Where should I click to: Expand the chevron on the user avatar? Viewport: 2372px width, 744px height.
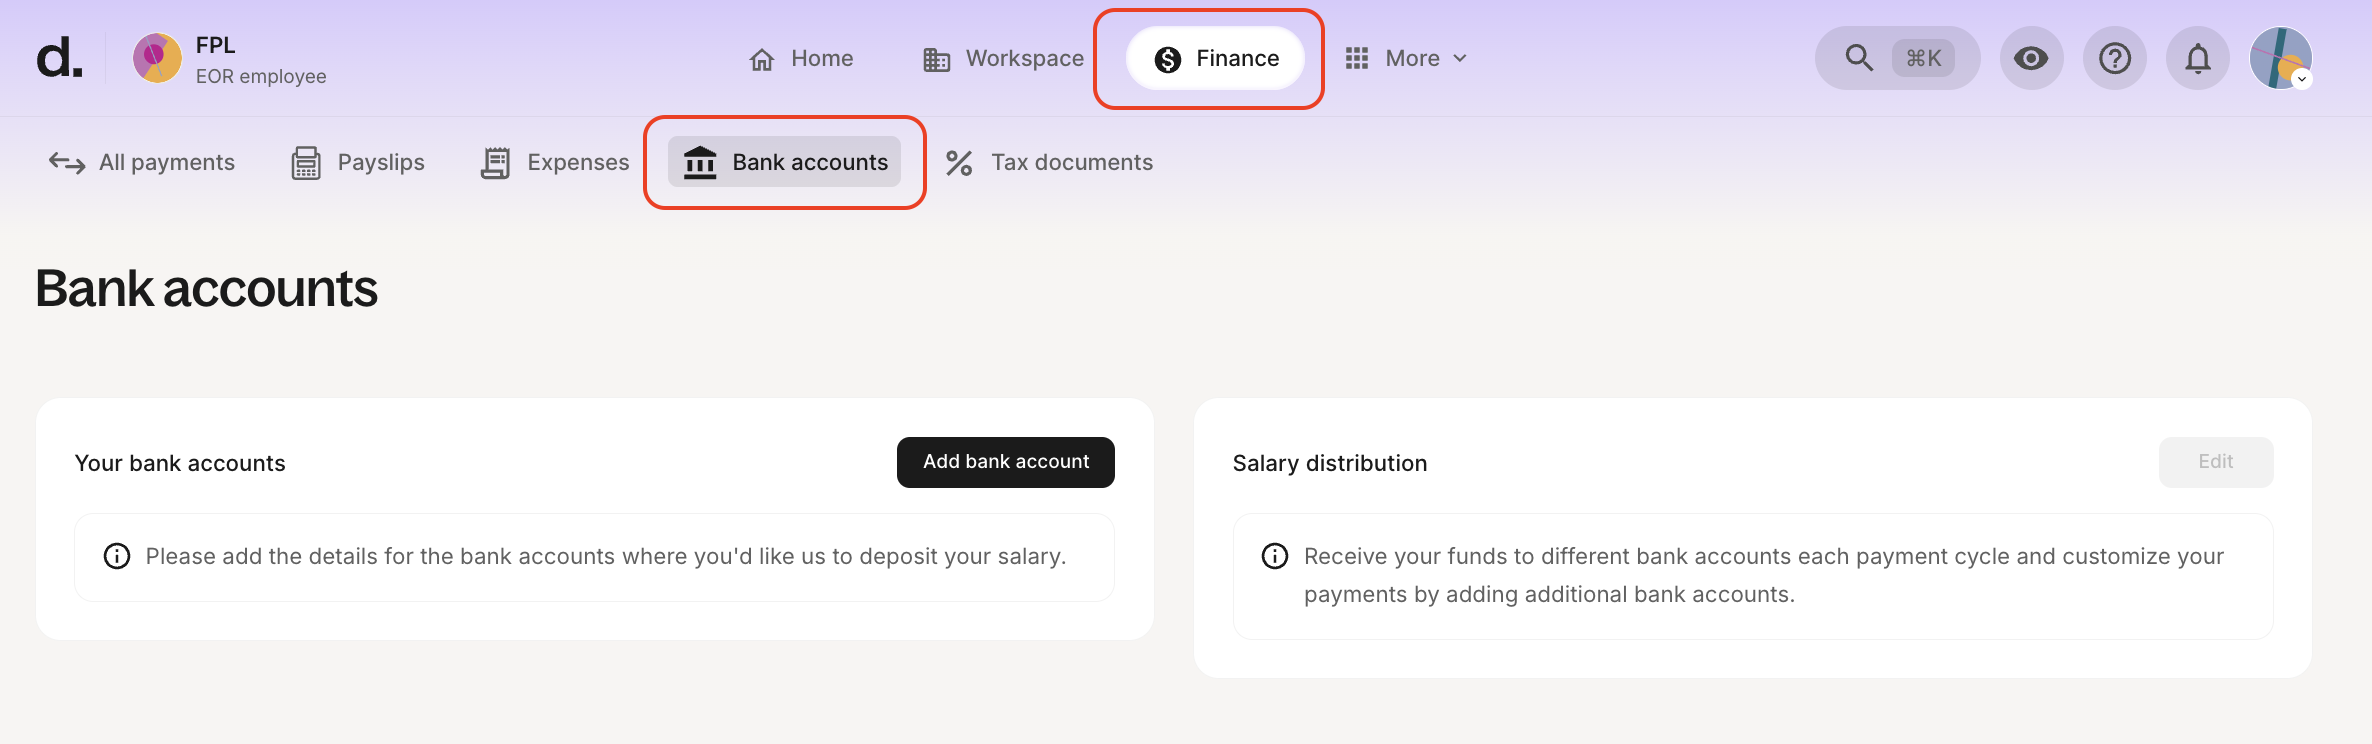tap(2304, 80)
